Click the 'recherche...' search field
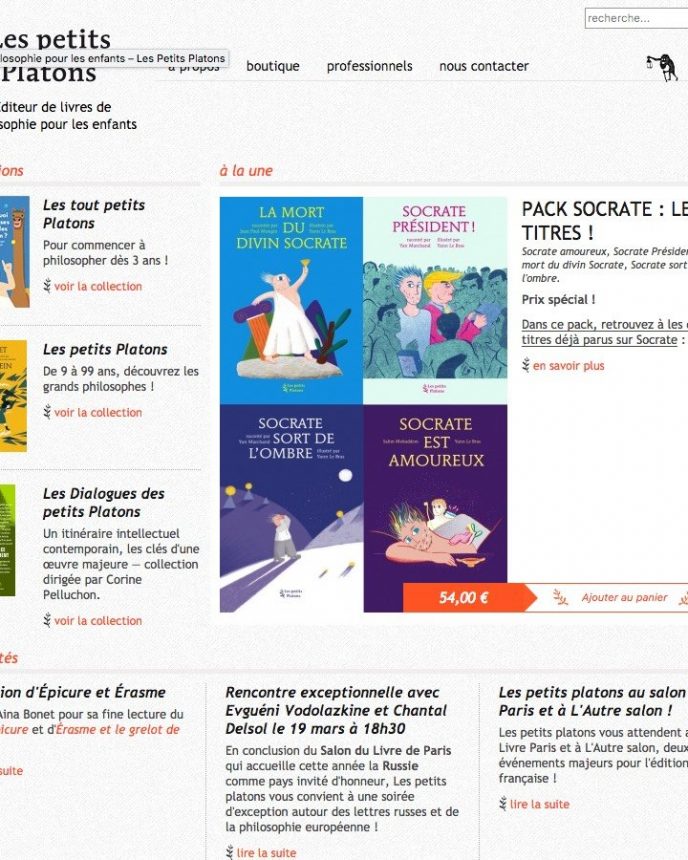Image resolution: width=688 pixels, height=860 pixels. coord(636,18)
